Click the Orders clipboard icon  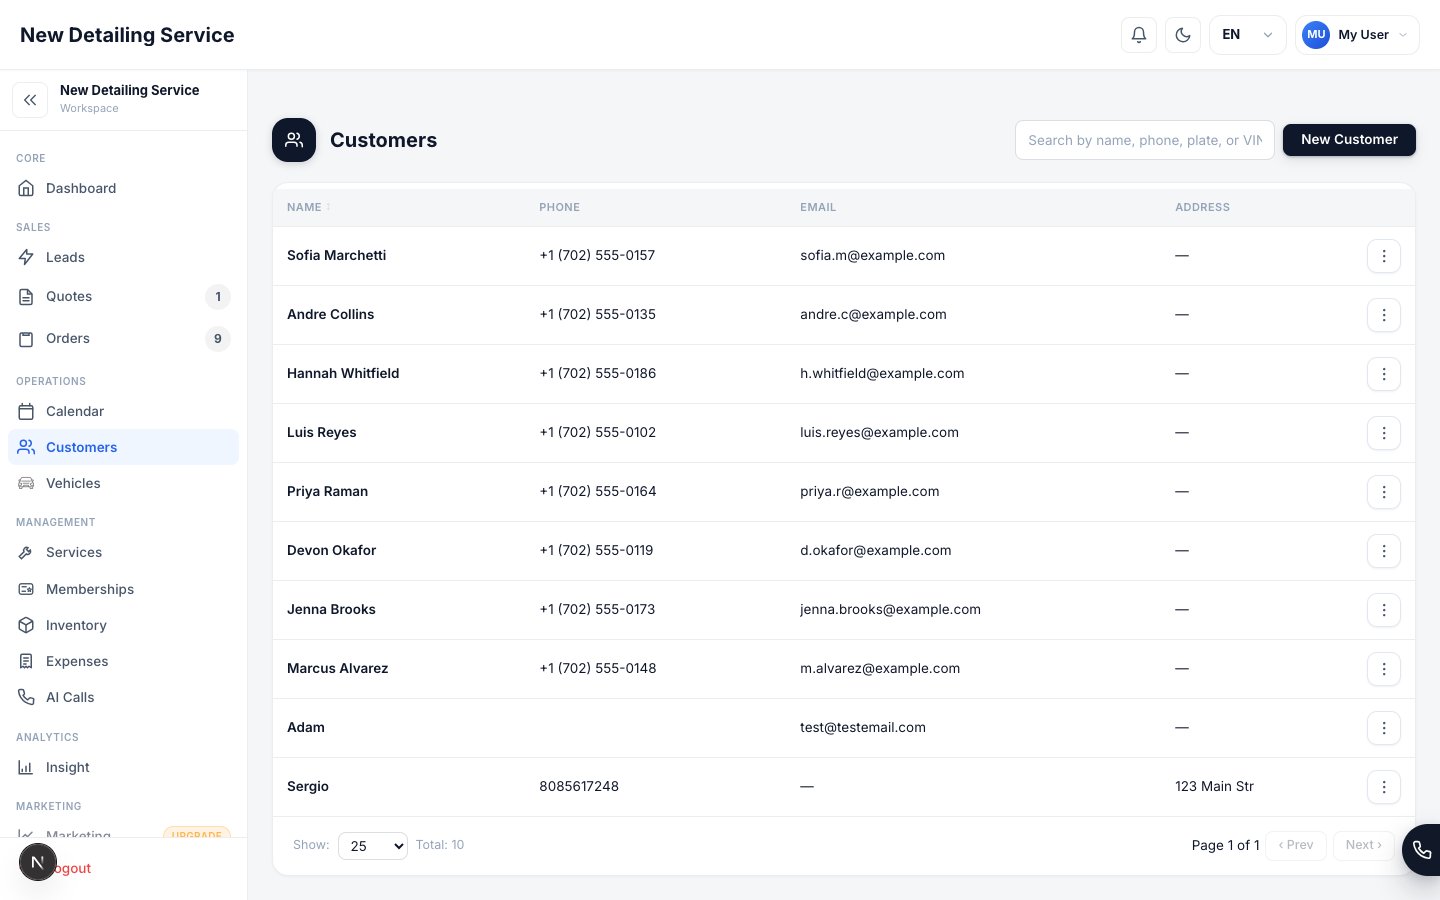click(x=26, y=339)
